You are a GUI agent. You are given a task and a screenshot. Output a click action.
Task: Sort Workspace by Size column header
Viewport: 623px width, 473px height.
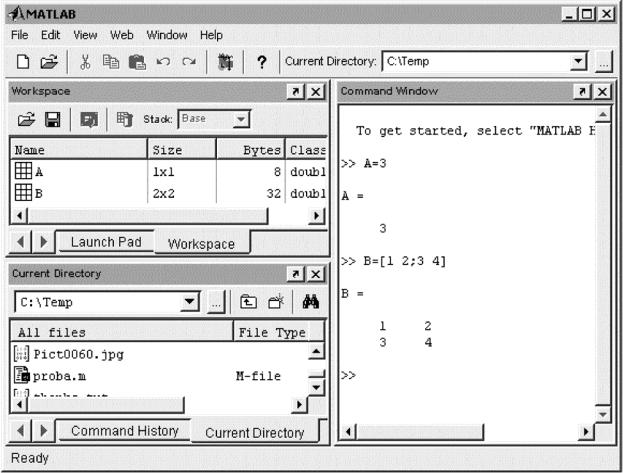coord(182,150)
